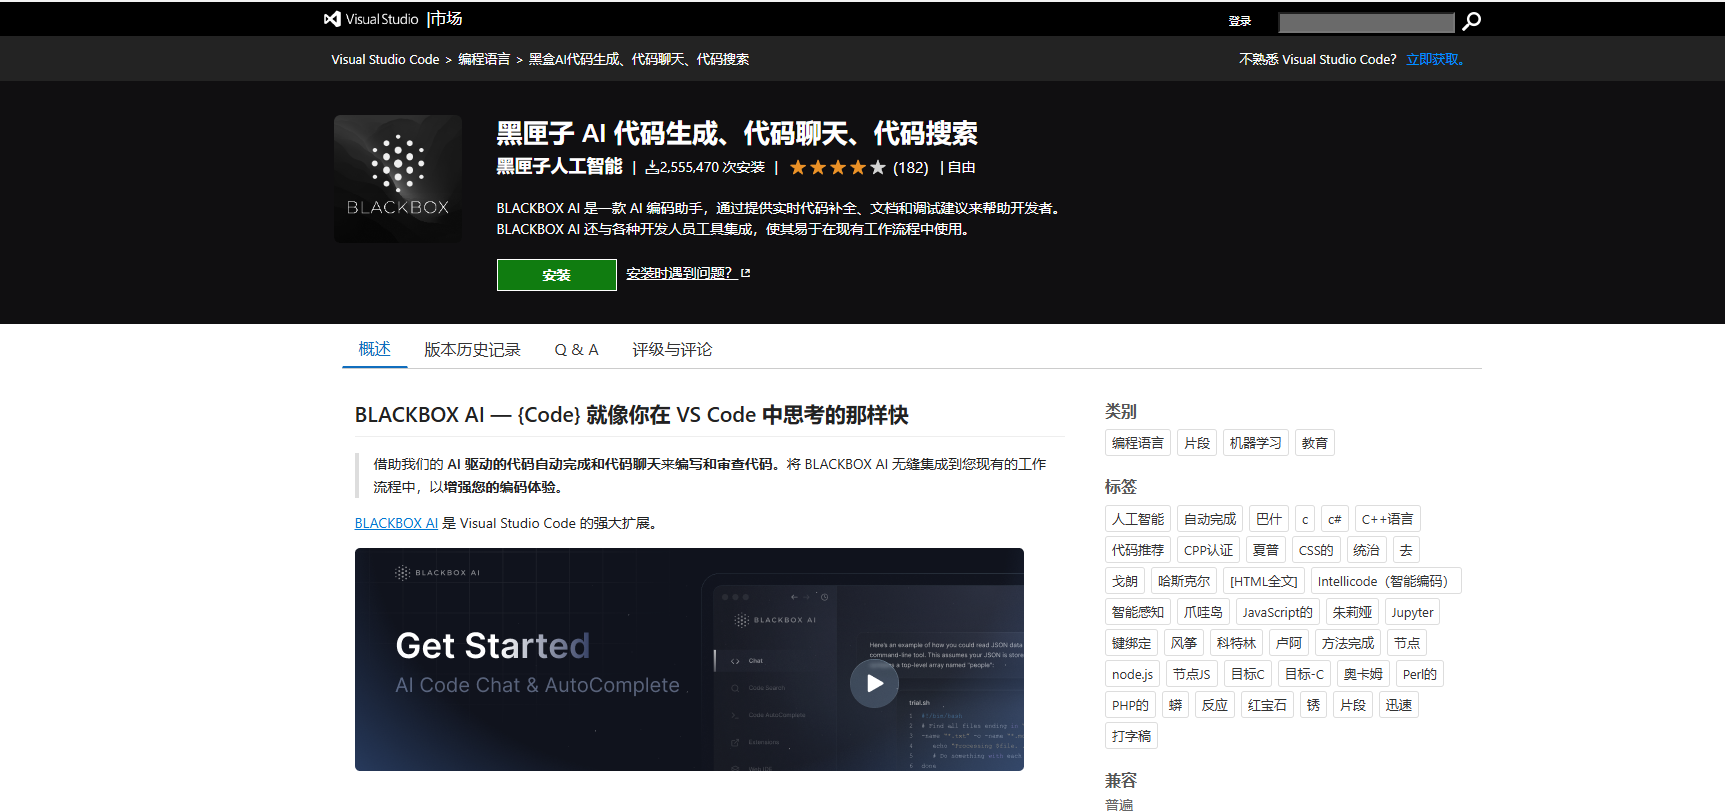Switch to the 评级与评论 tab
This screenshot has width=1725, height=812.
point(672,350)
